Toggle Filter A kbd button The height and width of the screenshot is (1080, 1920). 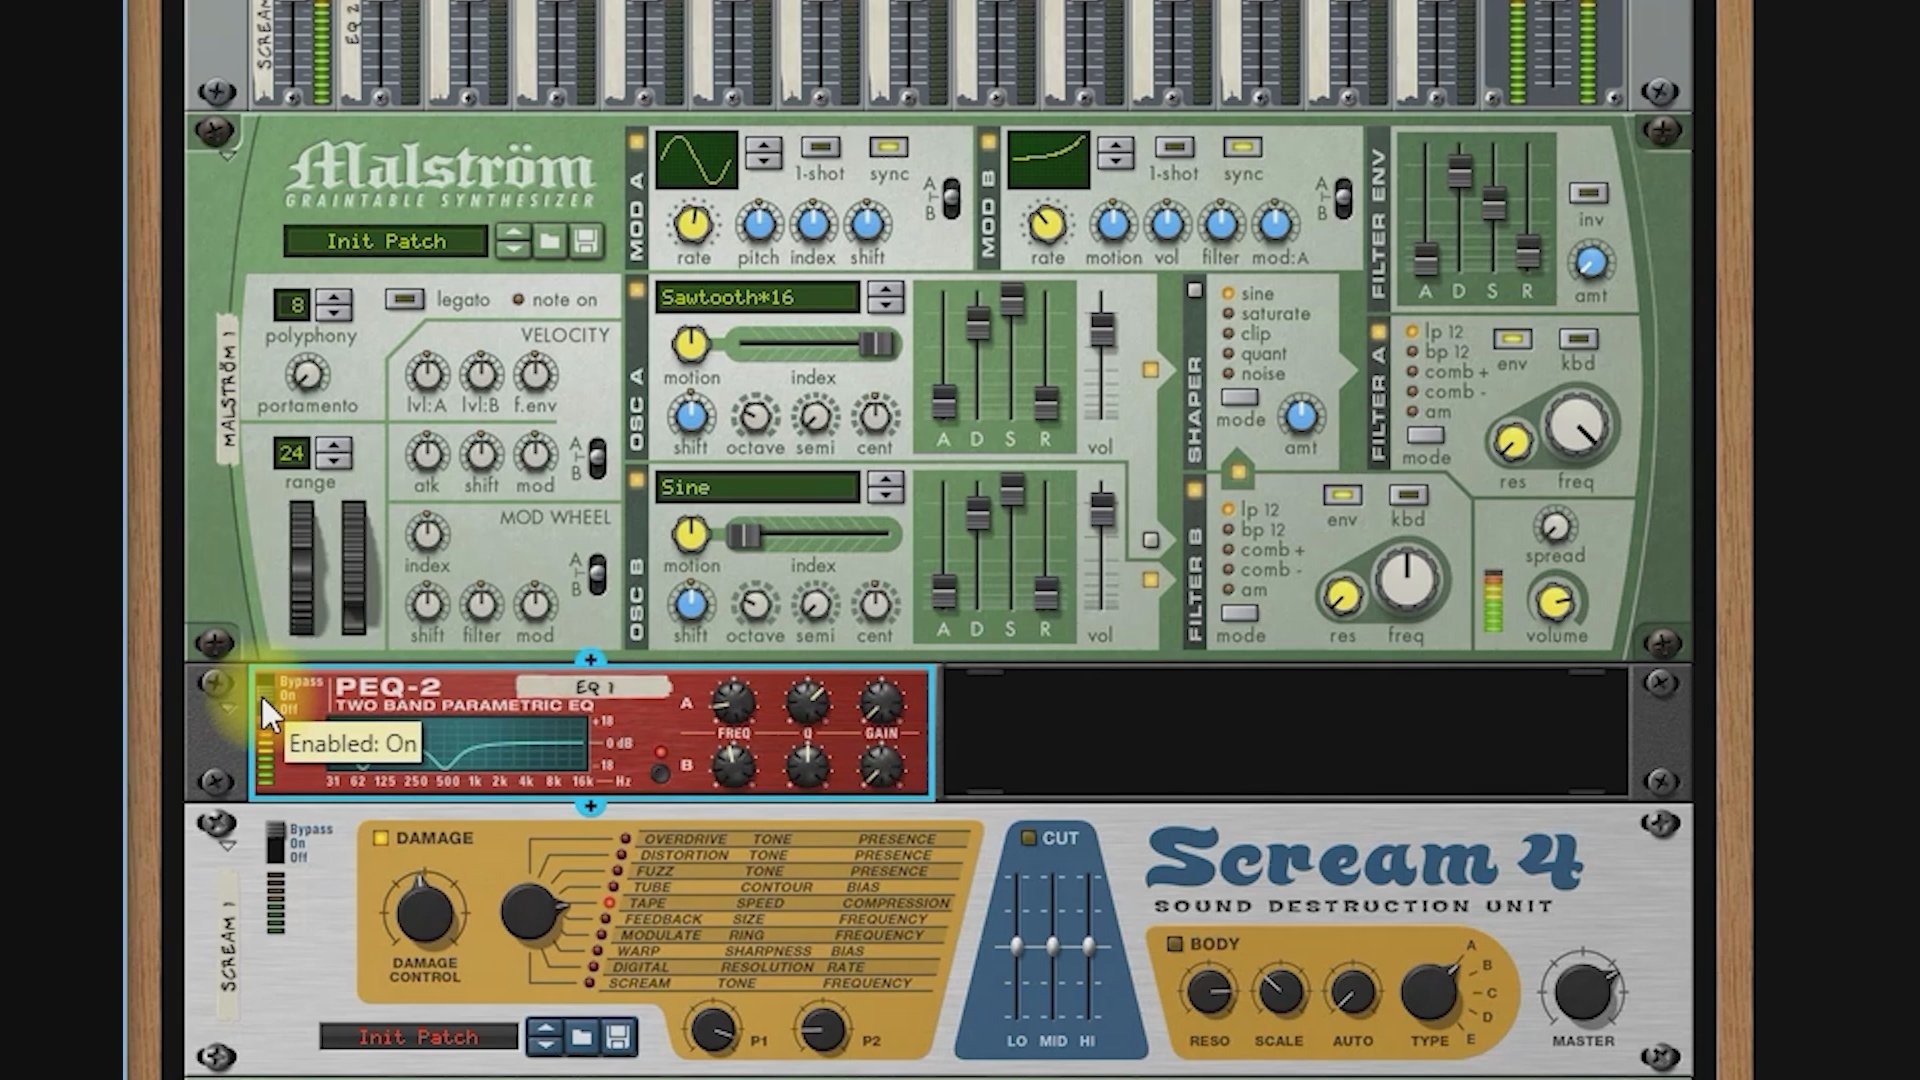pos(1577,339)
